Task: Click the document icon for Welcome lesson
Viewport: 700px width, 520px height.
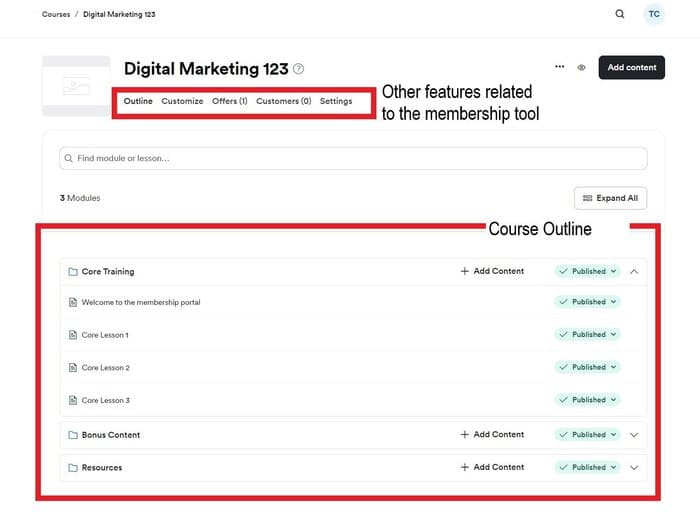Action: [73, 302]
